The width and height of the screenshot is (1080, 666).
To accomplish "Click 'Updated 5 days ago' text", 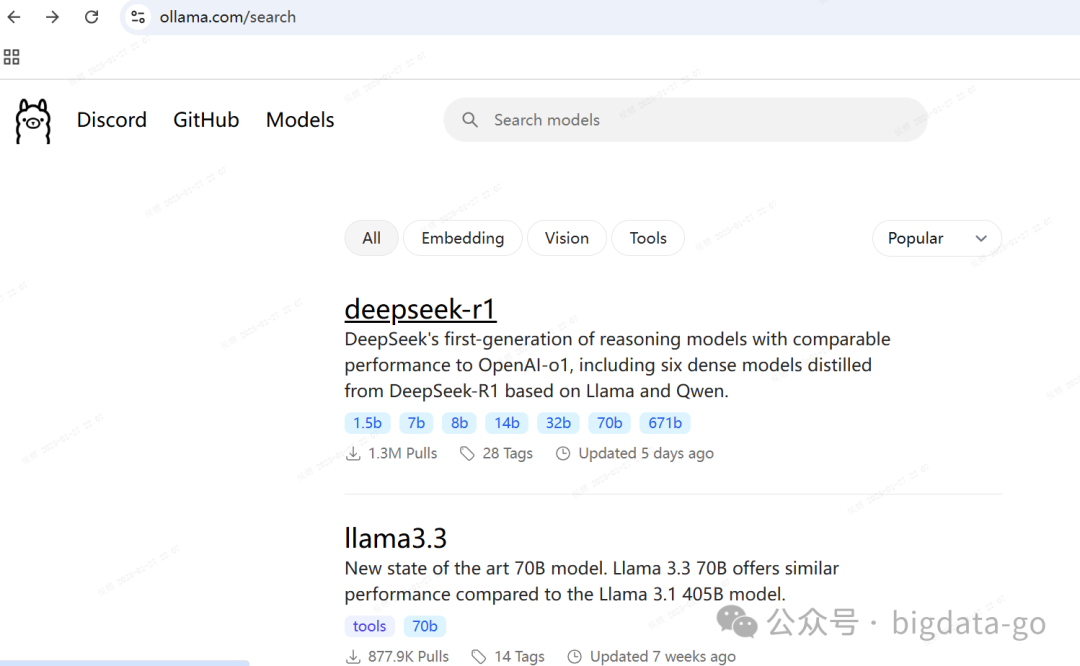I will [x=646, y=453].
